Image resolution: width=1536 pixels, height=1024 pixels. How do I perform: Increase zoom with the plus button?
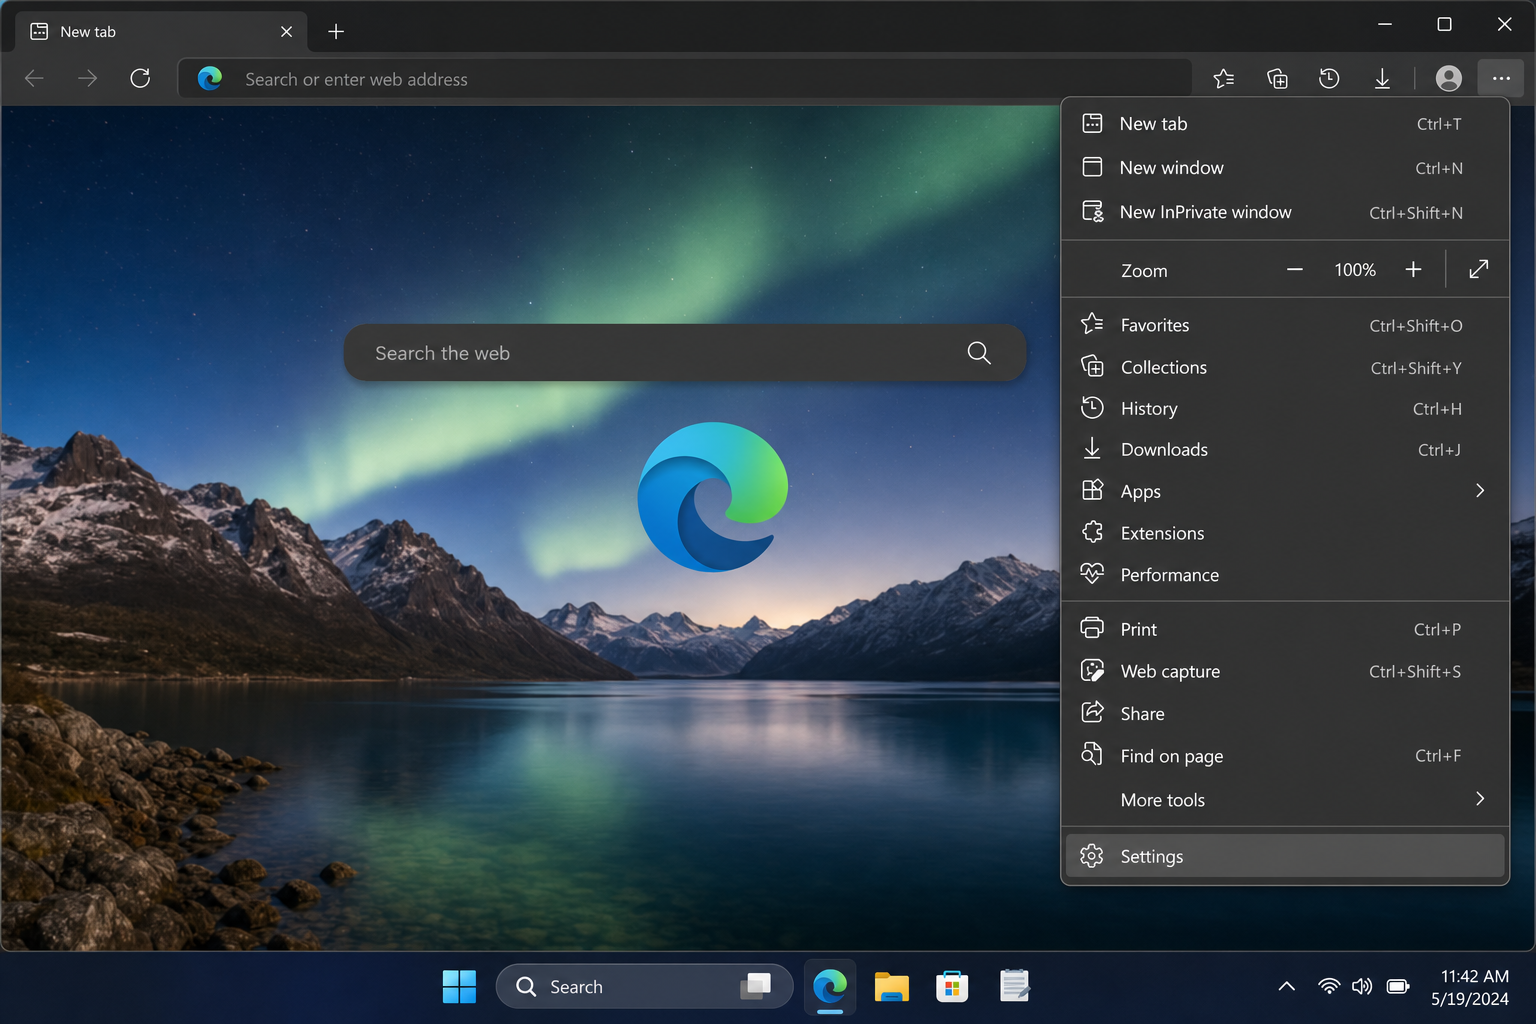[x=1413, y=270]
